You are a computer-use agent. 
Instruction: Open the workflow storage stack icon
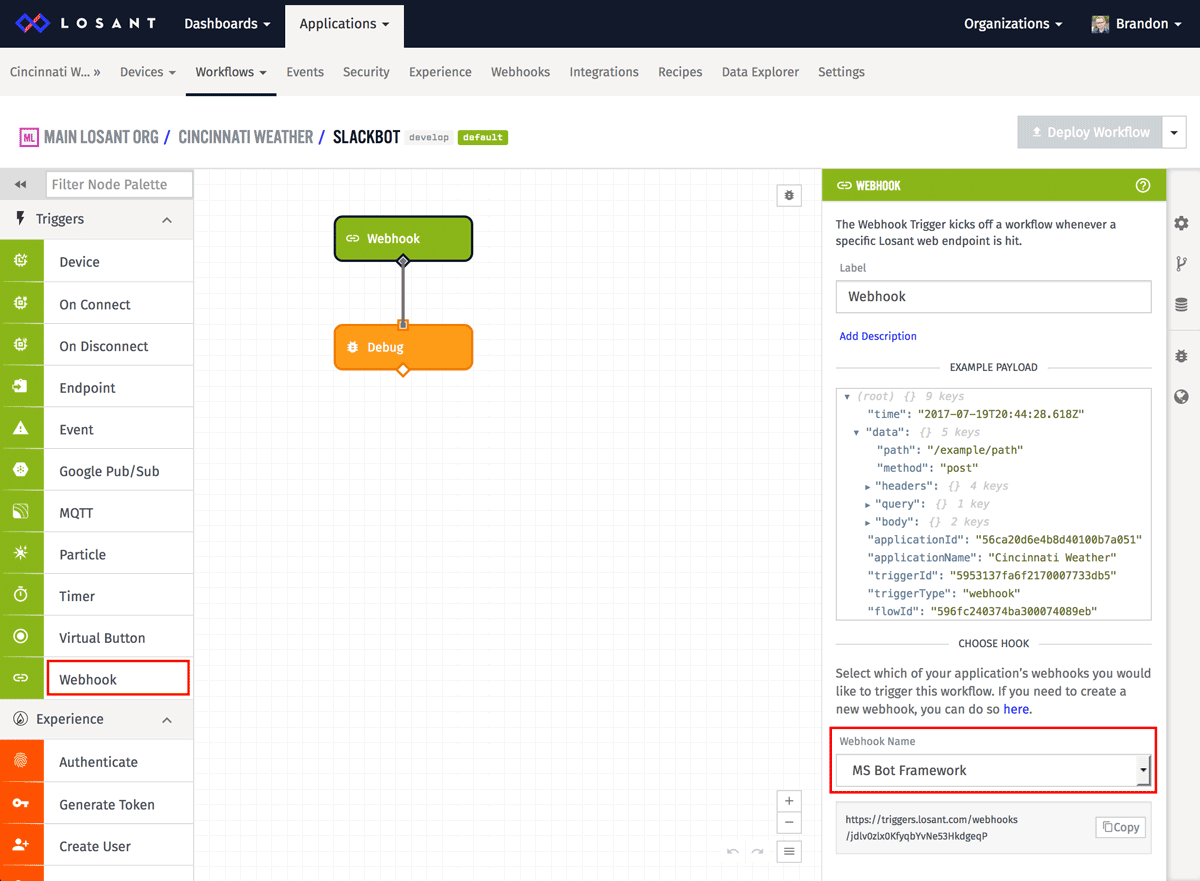[1181, 305]
